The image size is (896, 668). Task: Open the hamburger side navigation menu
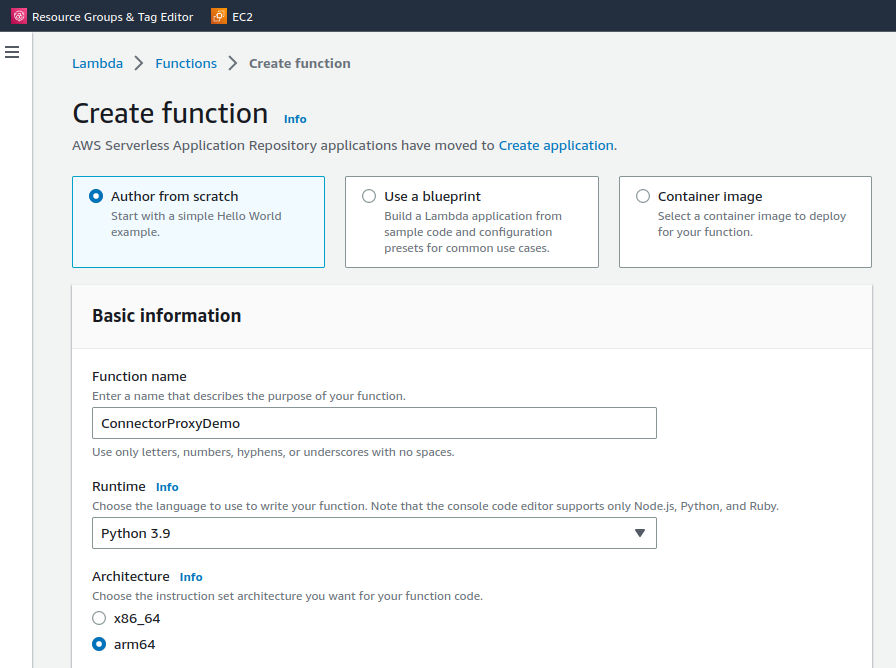(x=12, y=52)
